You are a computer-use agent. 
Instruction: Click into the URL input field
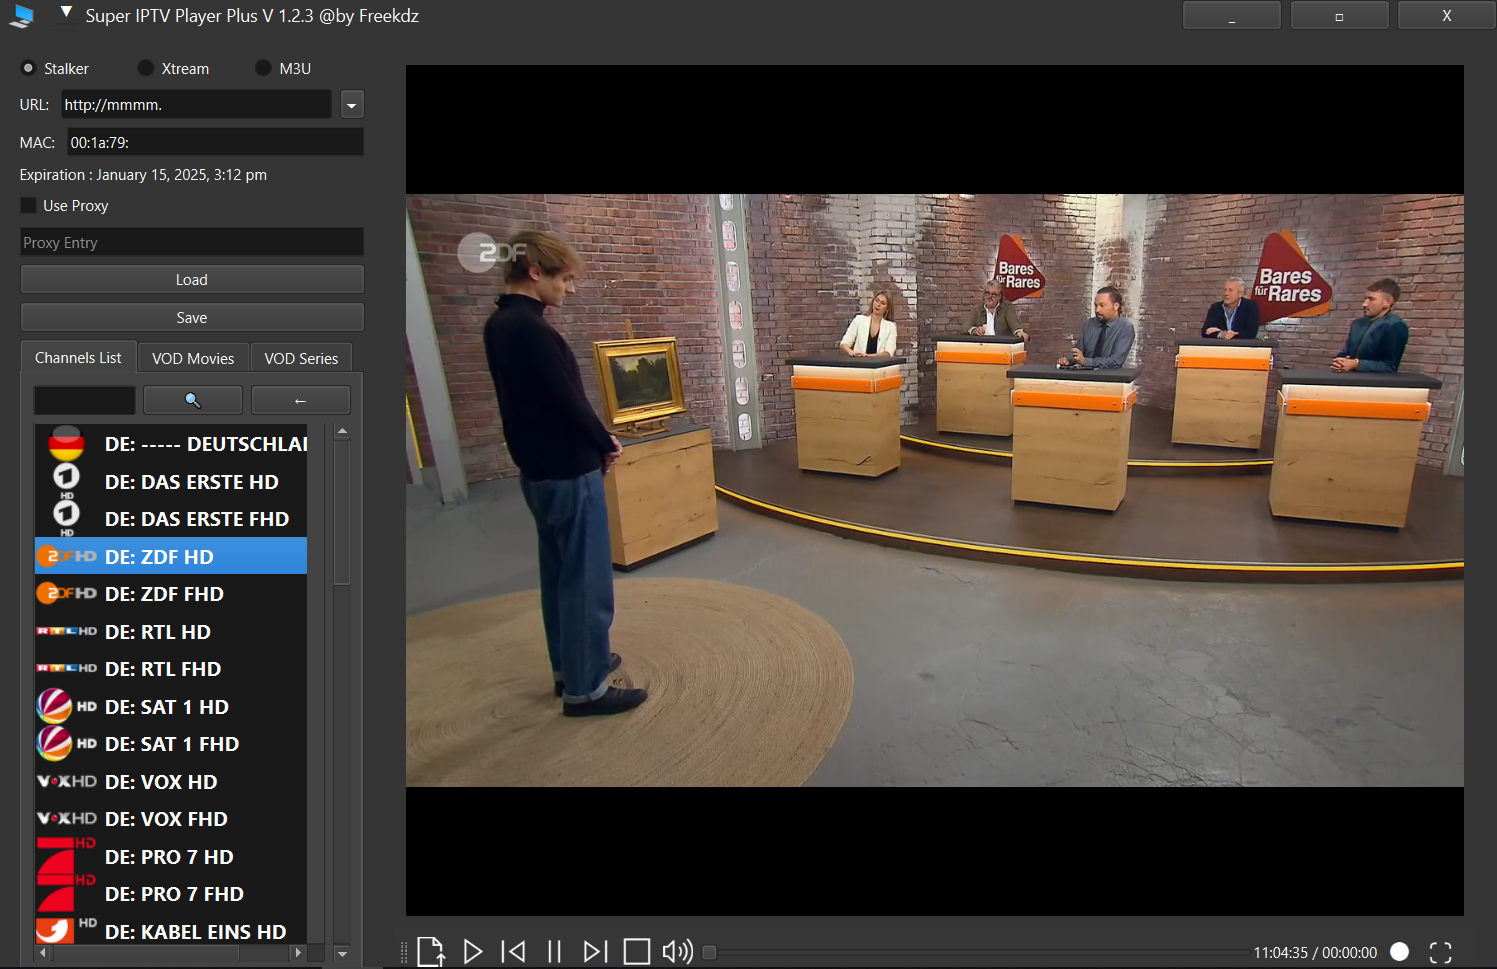(x=196, y=104)
